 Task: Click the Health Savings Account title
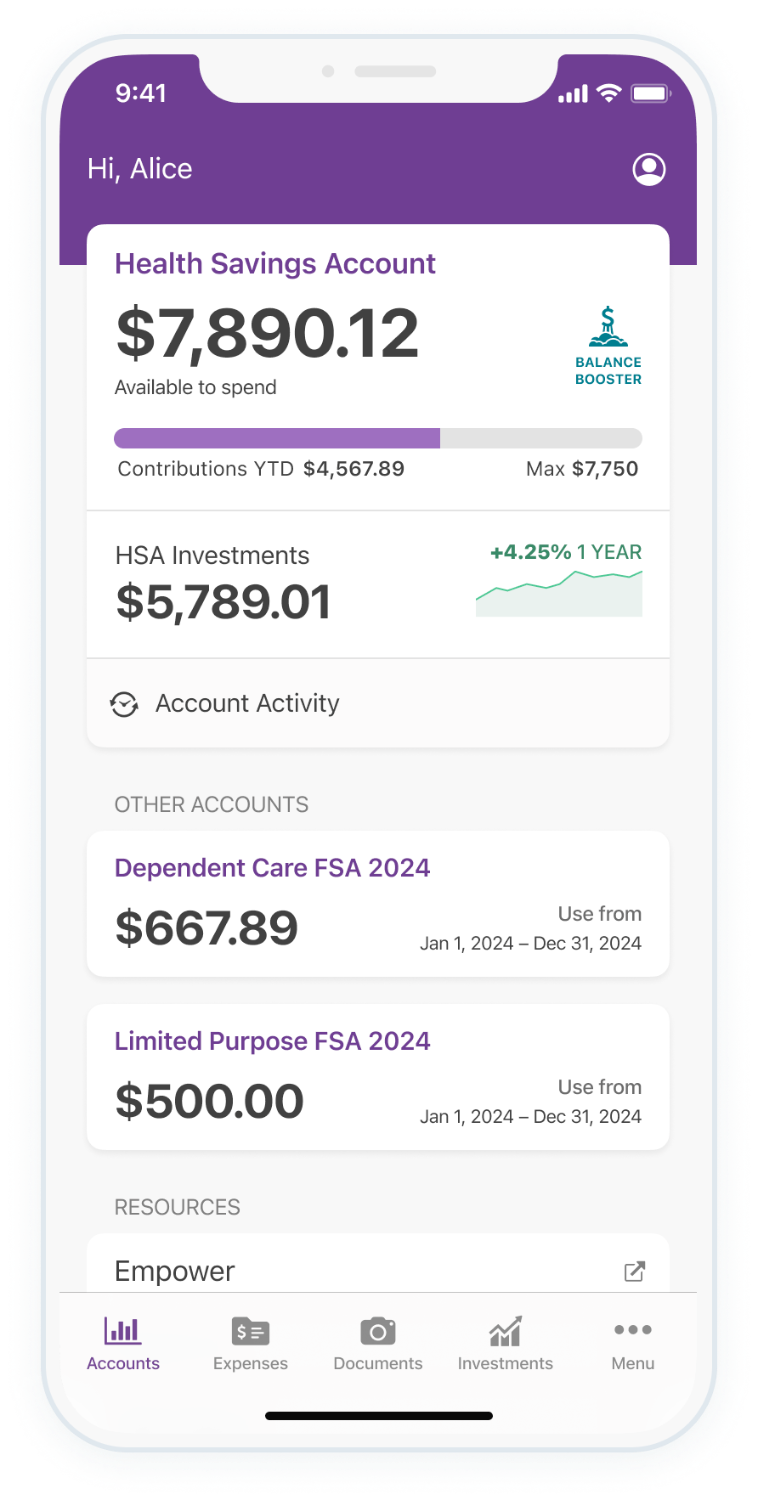tap(275, 264)
